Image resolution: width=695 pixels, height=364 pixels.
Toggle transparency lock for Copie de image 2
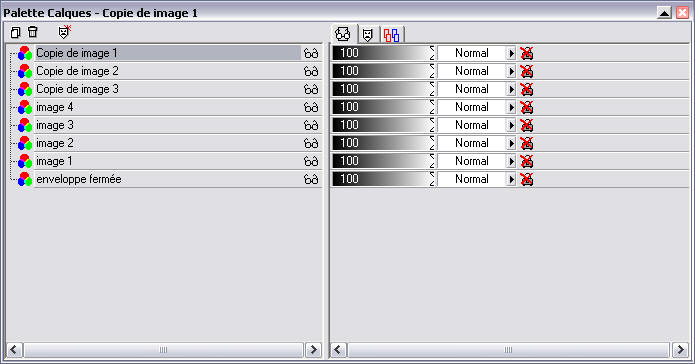pyautogui.click(x=527, y=71)
